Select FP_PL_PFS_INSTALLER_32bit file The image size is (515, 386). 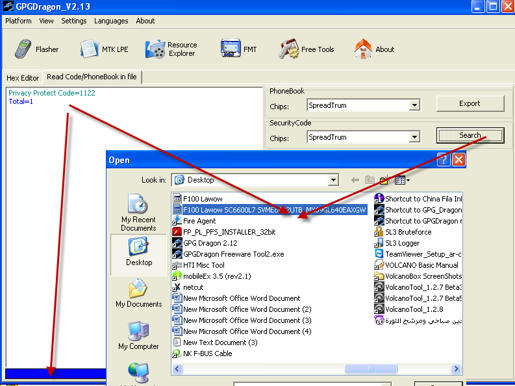pos(224,232)
